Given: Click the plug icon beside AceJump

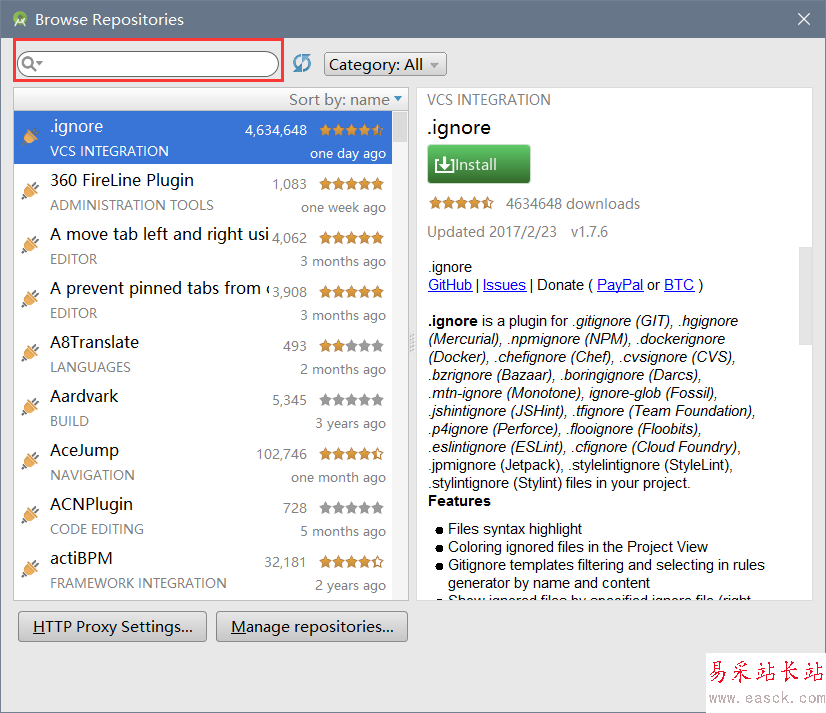Looking at the screenshot, I should 31,461.
